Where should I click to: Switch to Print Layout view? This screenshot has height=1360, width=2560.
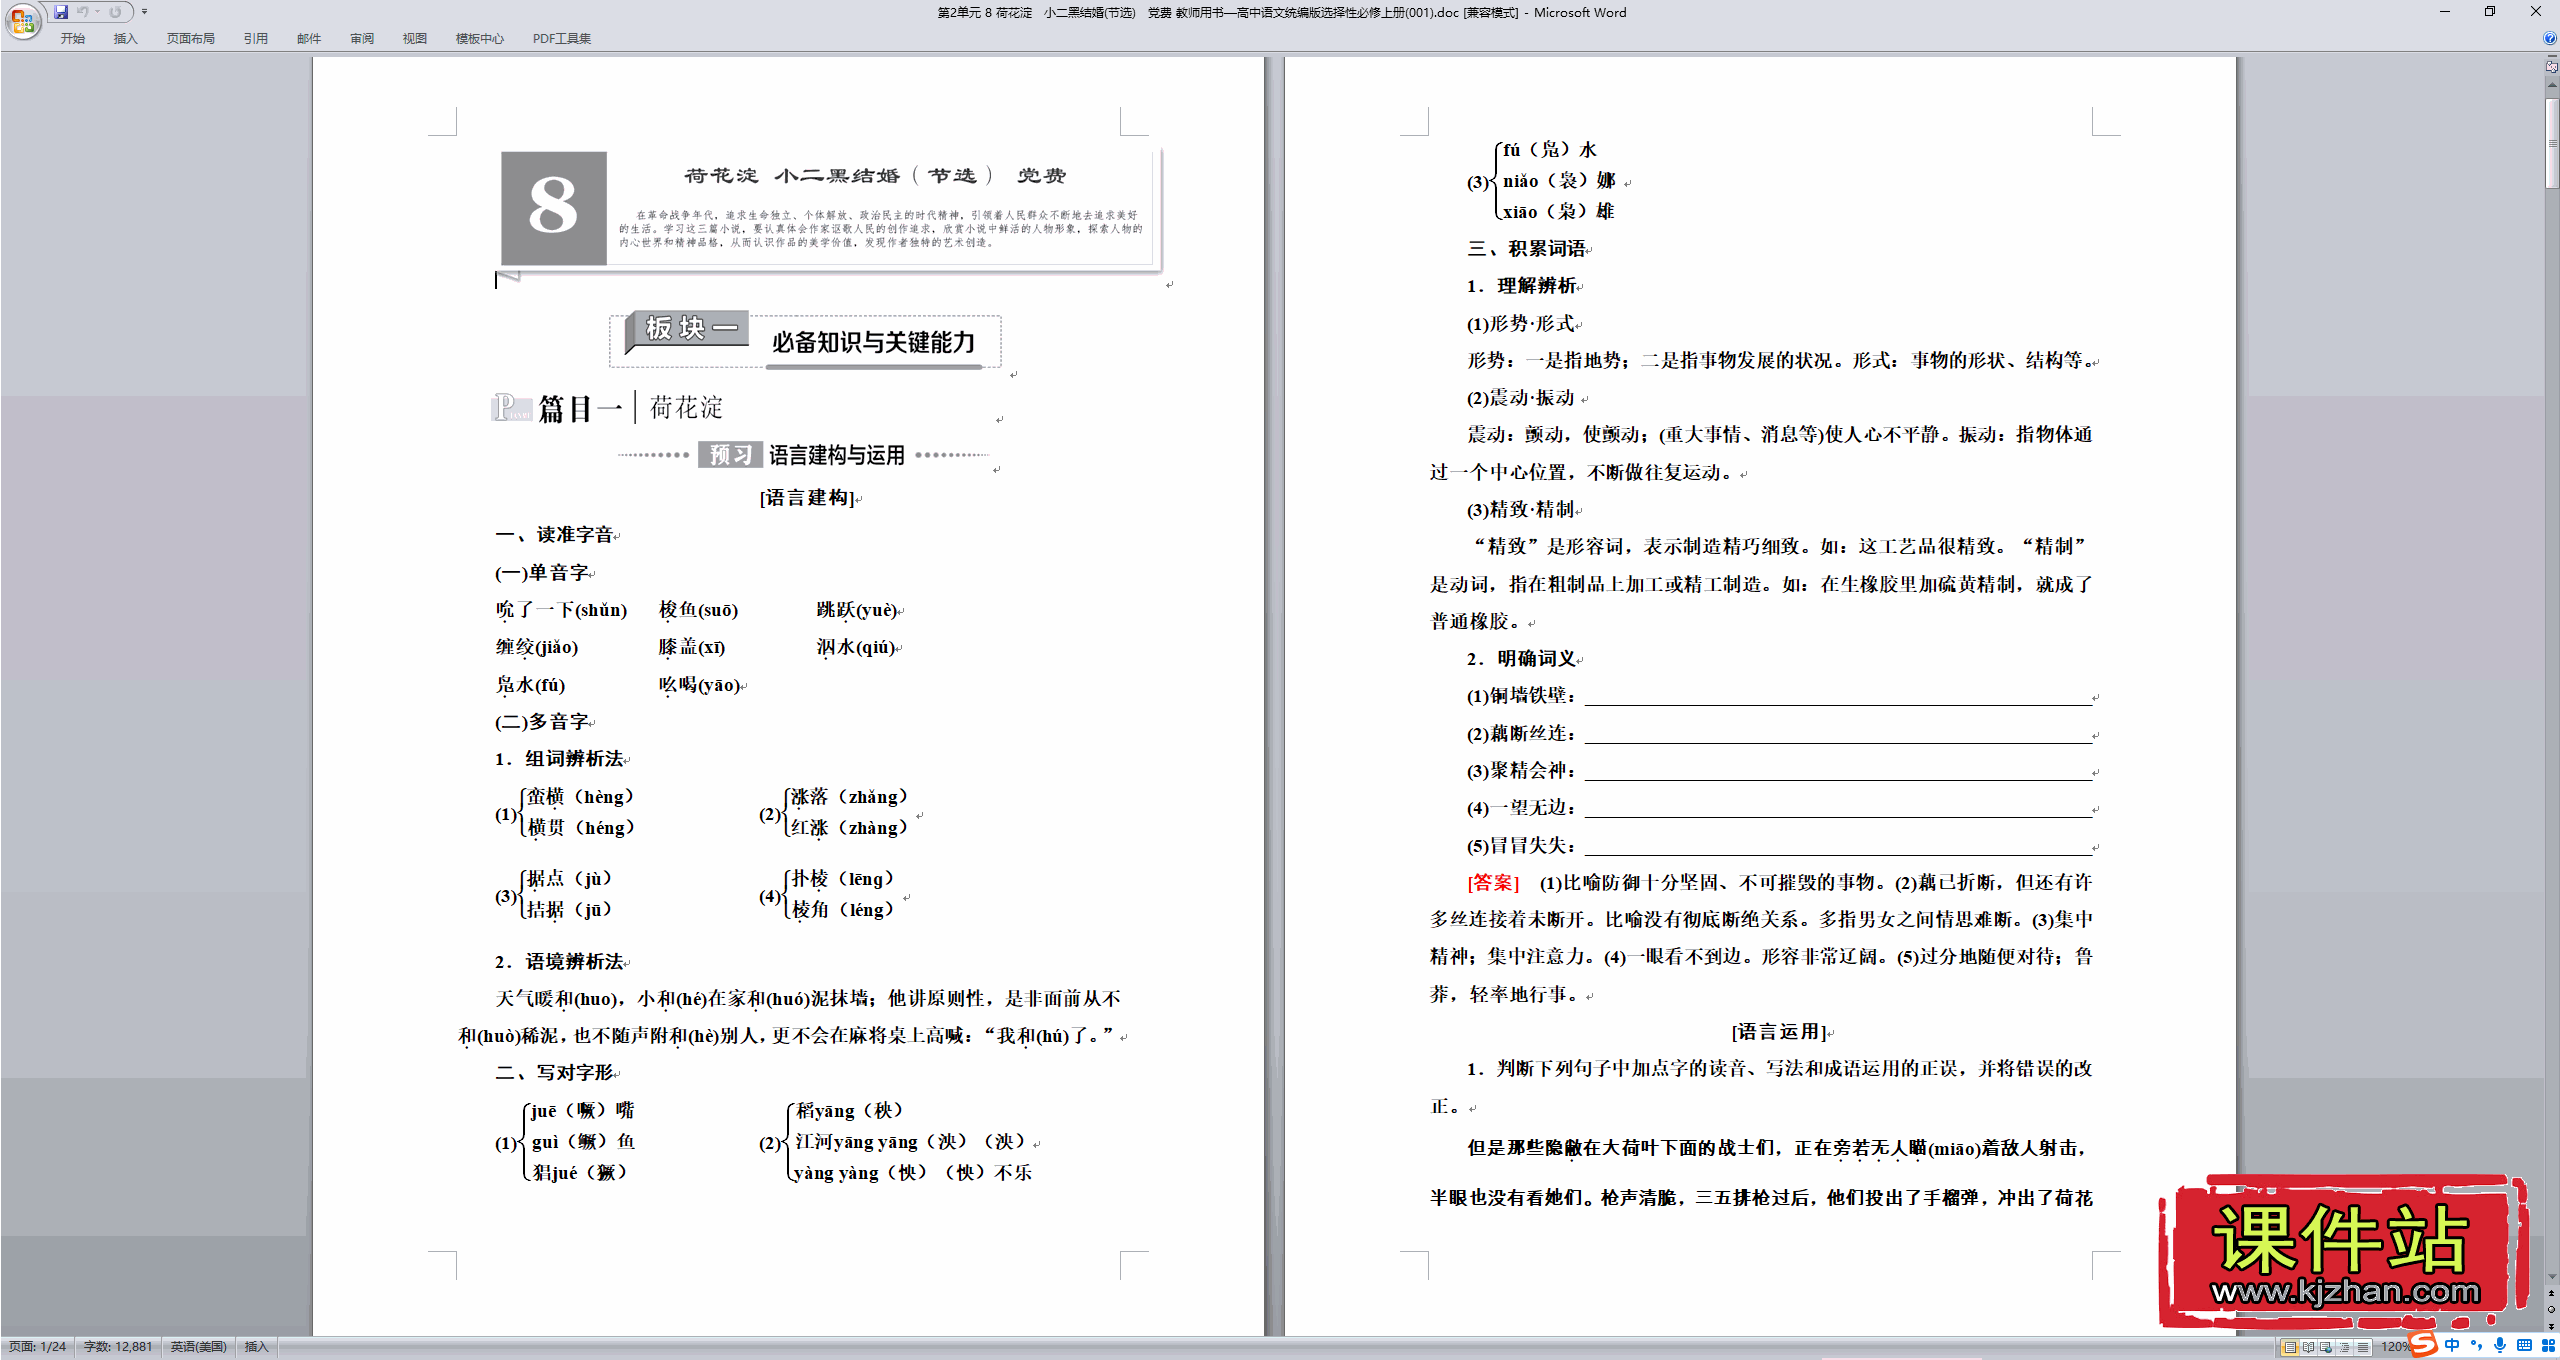tap(2290, 1348)
